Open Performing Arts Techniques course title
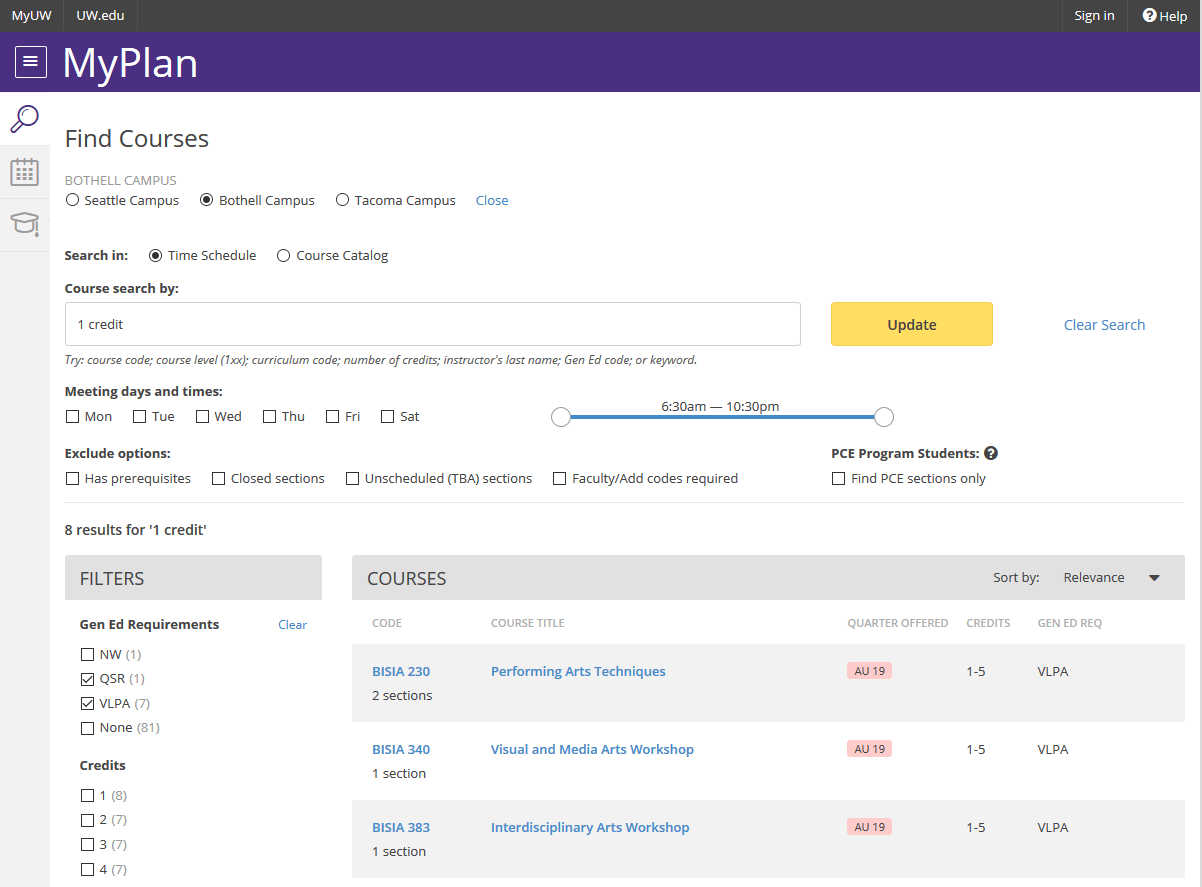This screenshot has width=1202, height=887. click(578, 672)
